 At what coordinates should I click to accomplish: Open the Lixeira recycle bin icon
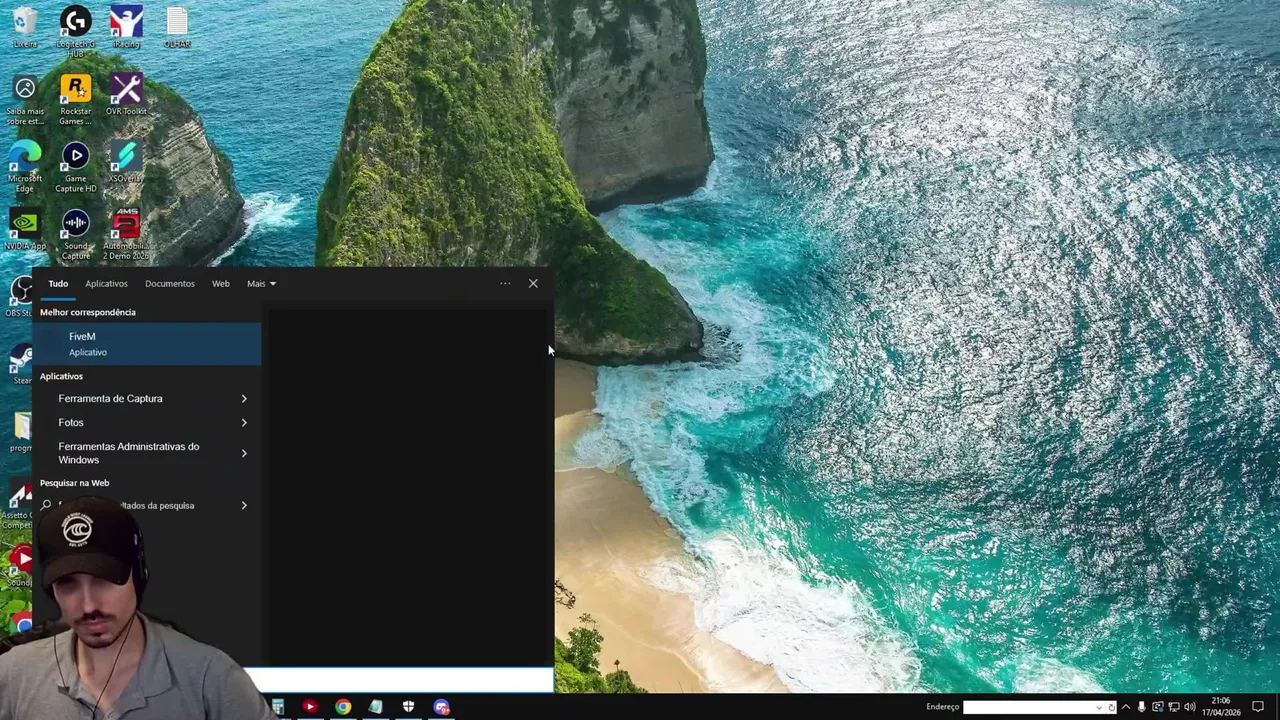coord(25,27)
